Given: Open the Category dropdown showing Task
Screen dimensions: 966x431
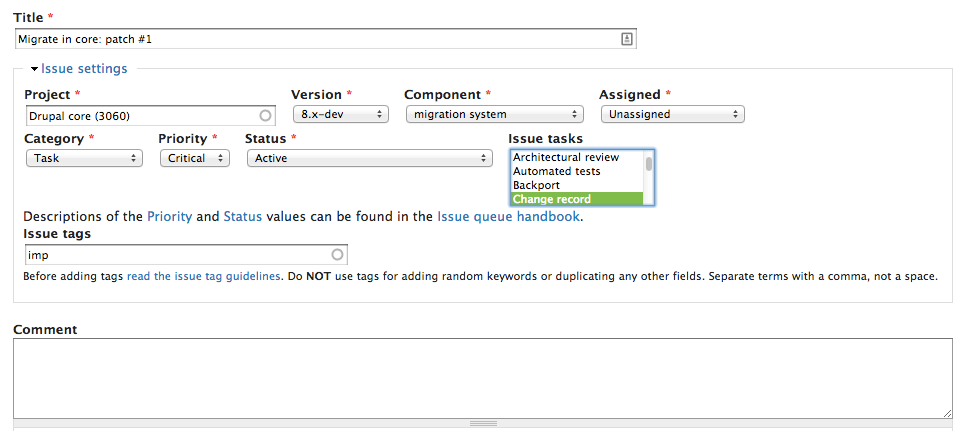Looking at the screenshot, I should 84,158.
